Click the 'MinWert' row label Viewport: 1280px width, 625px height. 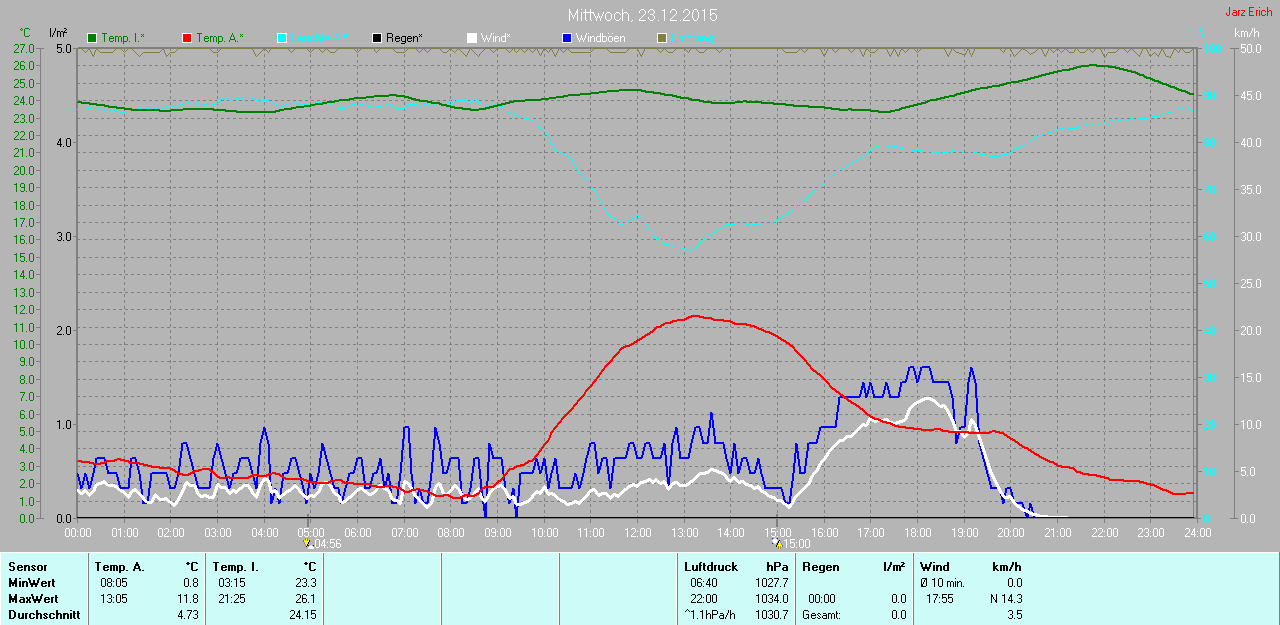[31, 583]
